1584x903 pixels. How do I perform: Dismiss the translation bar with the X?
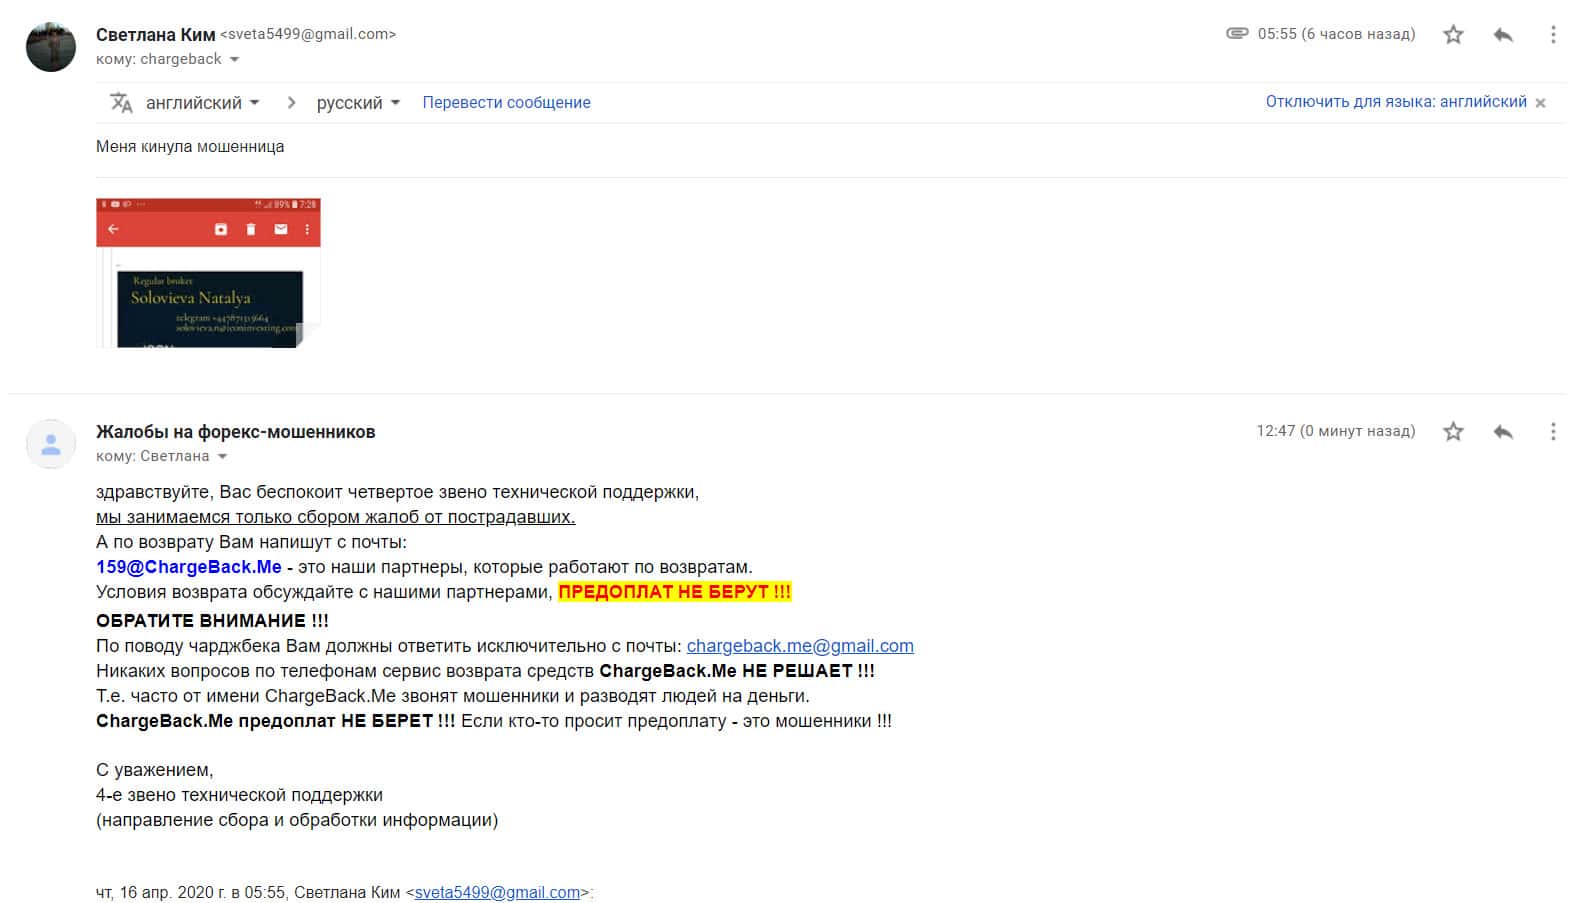pos(1540,103)
